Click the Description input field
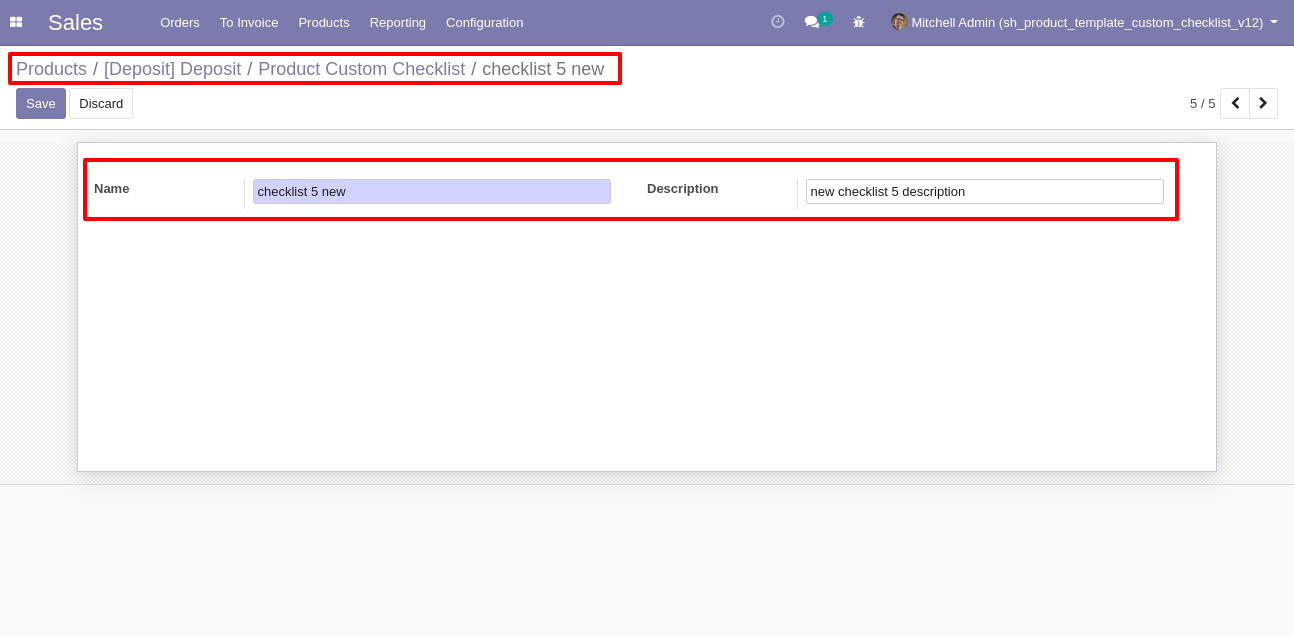The width and height of the screenshot is (1294, 636). (985, 191)
